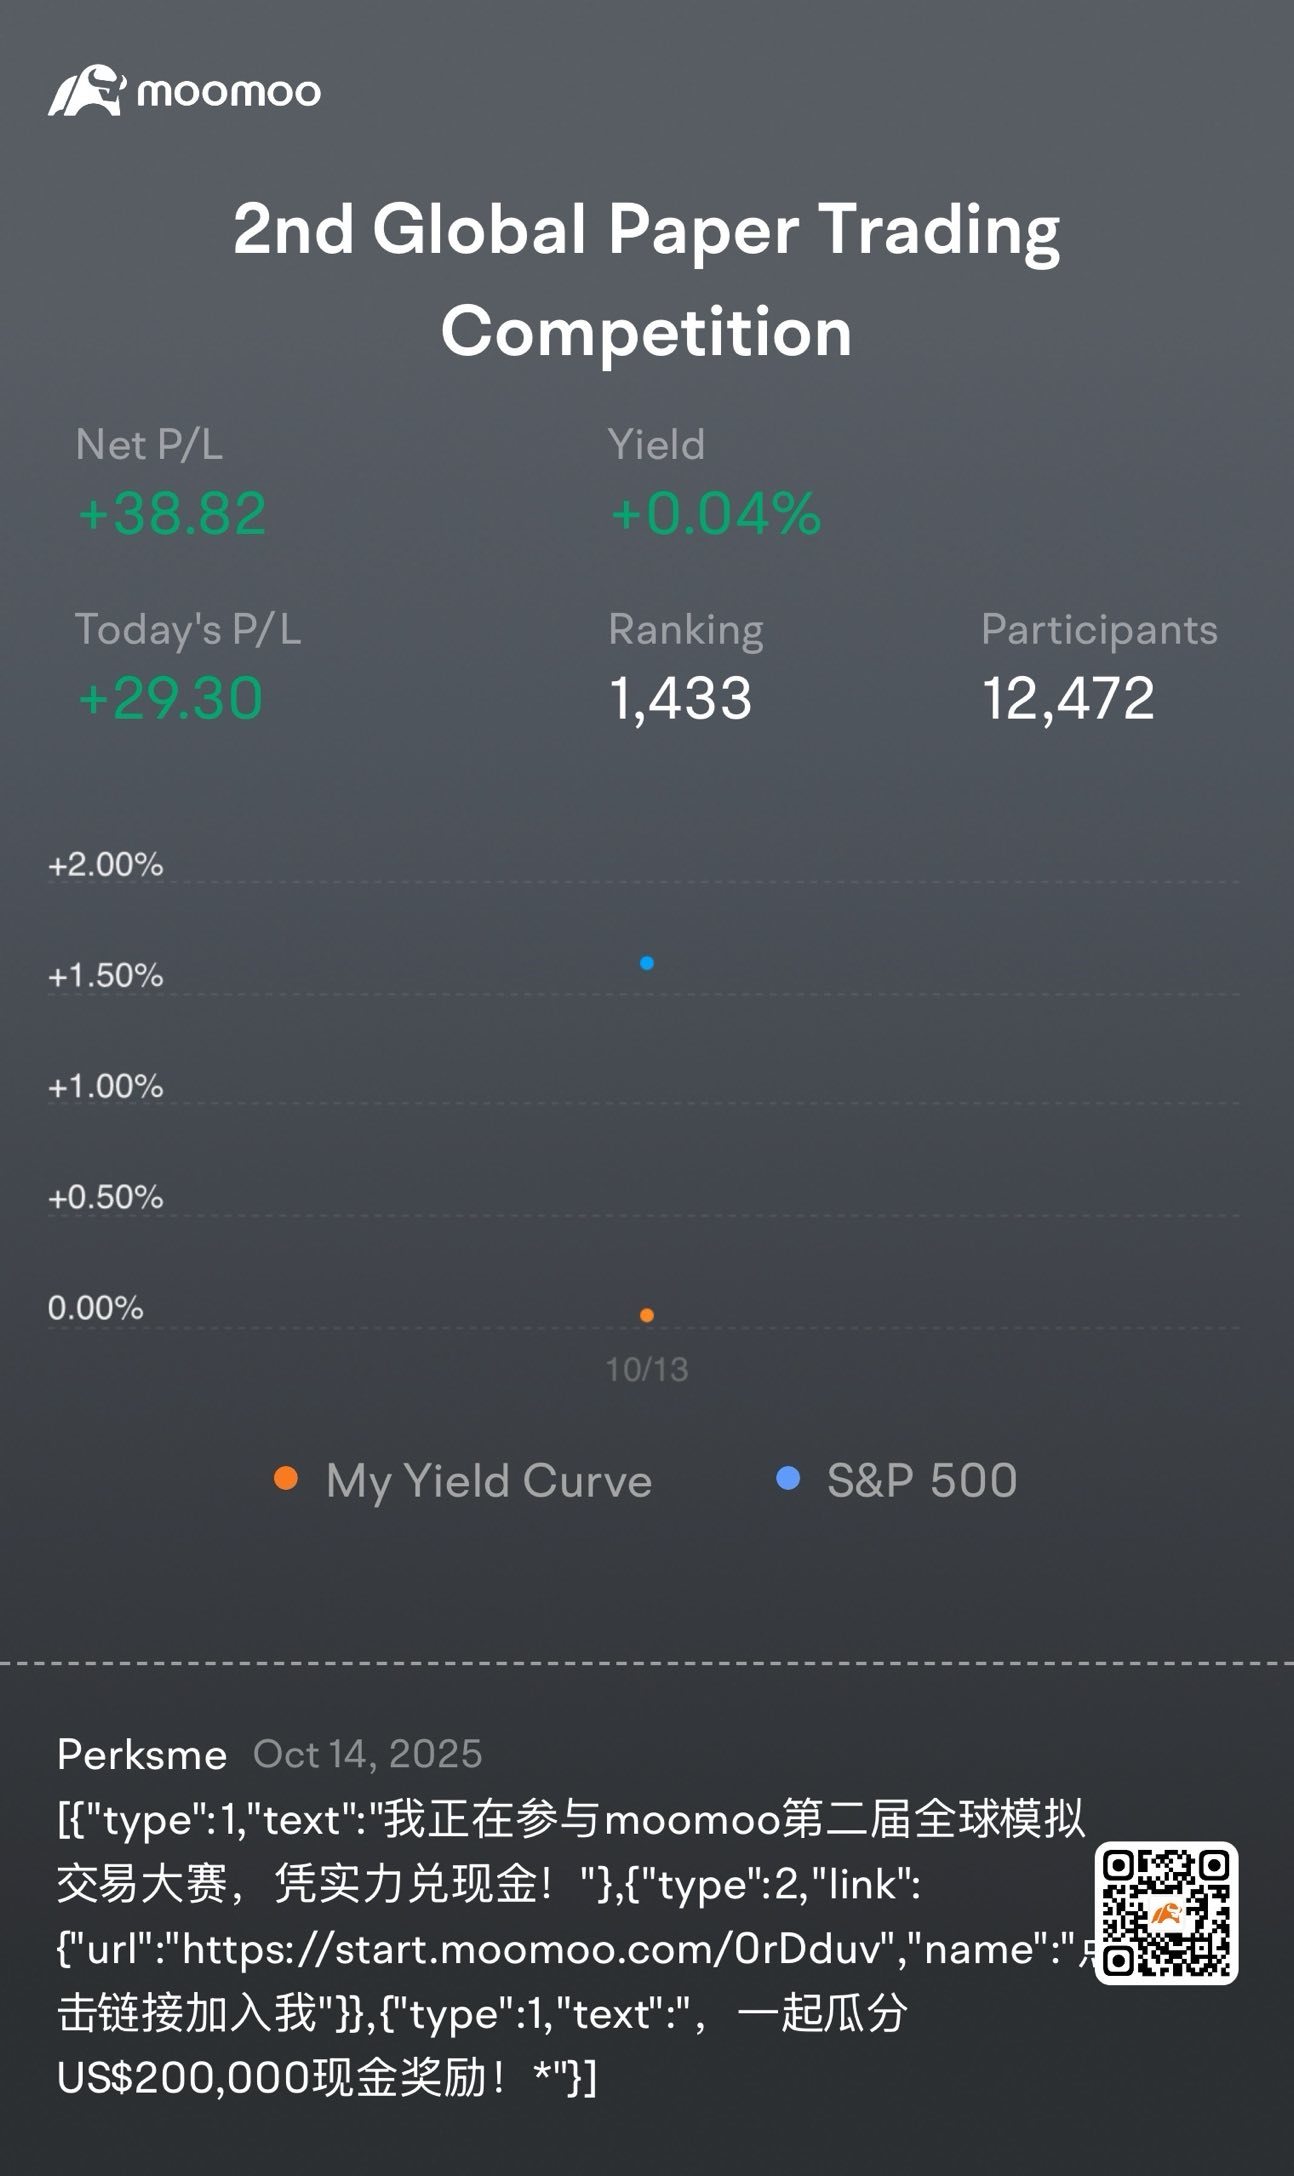This screenshot has width=1294, height=2176.
Task: Click the moomoo bull logo icon
Action: 85,92
